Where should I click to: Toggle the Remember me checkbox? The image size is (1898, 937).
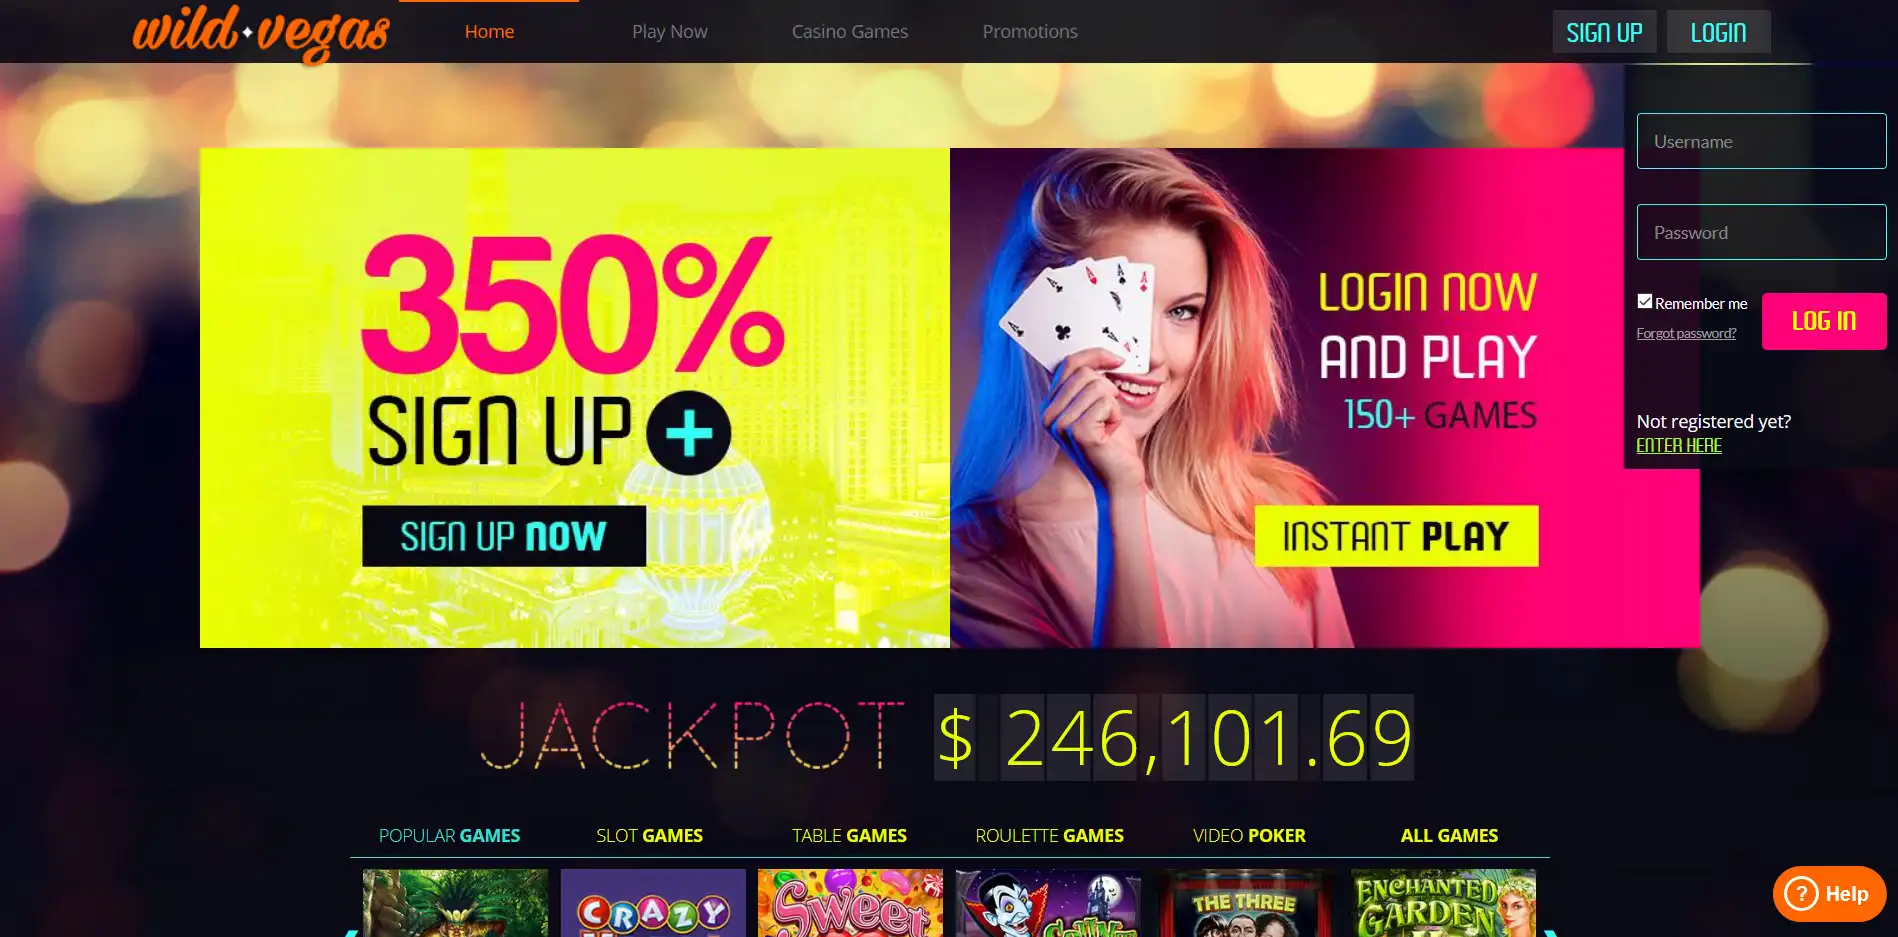pos(1644,301)
